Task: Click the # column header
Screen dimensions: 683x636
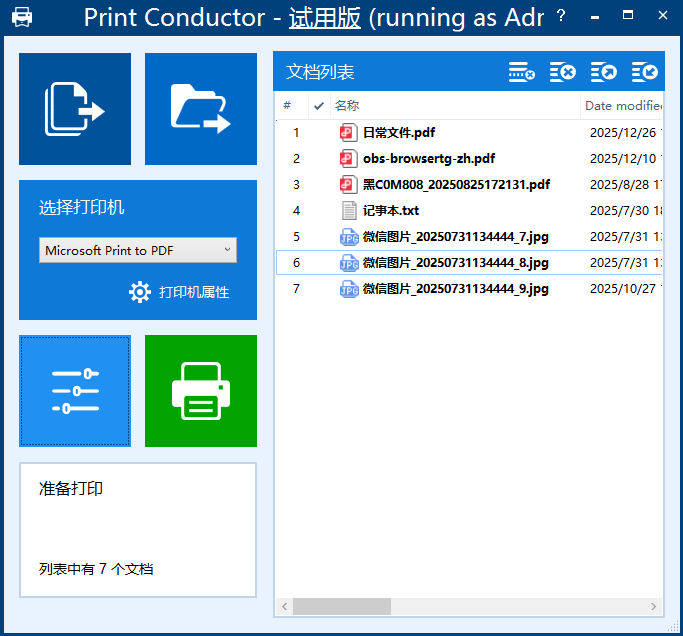Action: coord(288,106)
